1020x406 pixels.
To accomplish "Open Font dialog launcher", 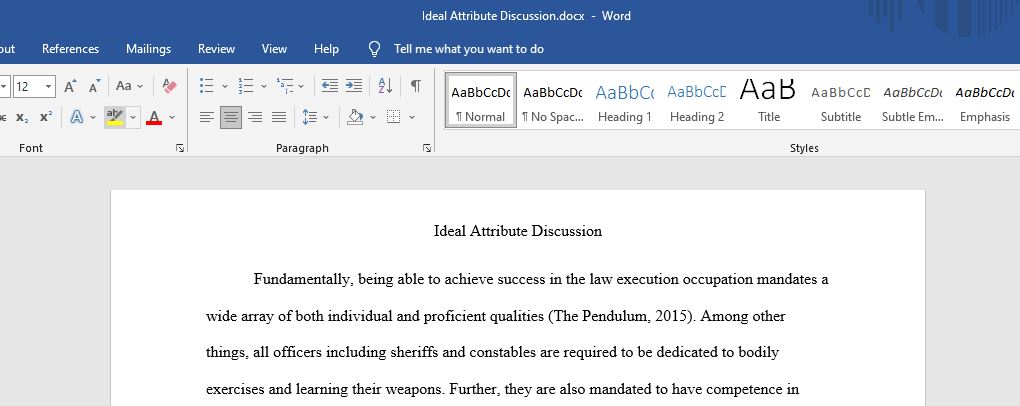I will (x=180, y=148).
